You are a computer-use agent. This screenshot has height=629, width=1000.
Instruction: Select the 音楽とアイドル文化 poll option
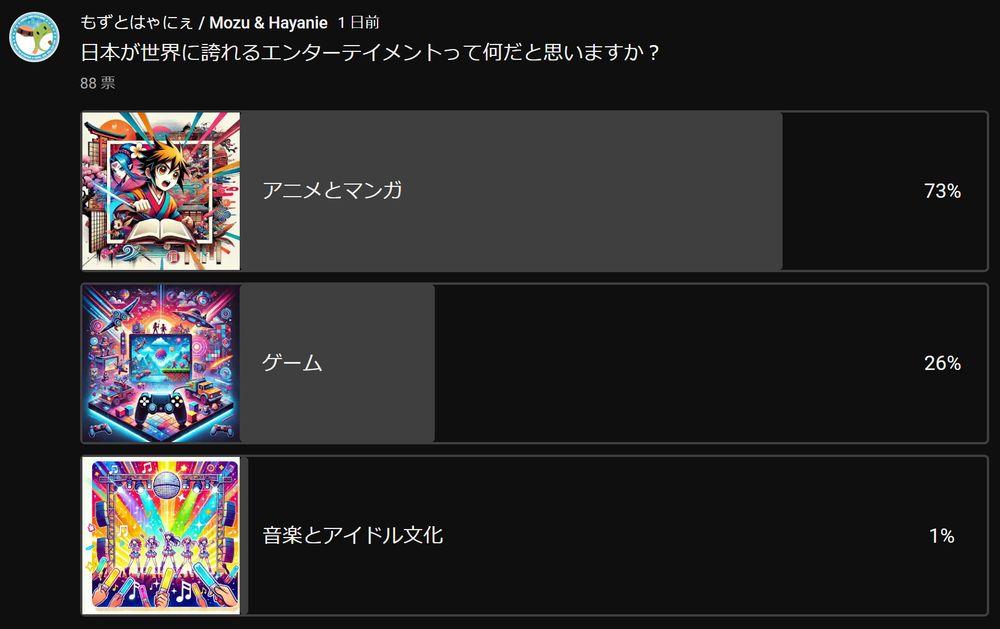[x=534, y=535]
